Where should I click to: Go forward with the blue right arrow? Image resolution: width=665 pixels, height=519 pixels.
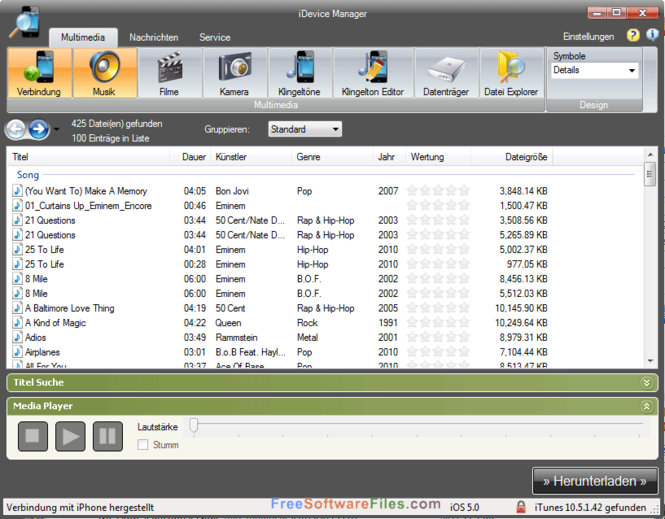(39, 129)
